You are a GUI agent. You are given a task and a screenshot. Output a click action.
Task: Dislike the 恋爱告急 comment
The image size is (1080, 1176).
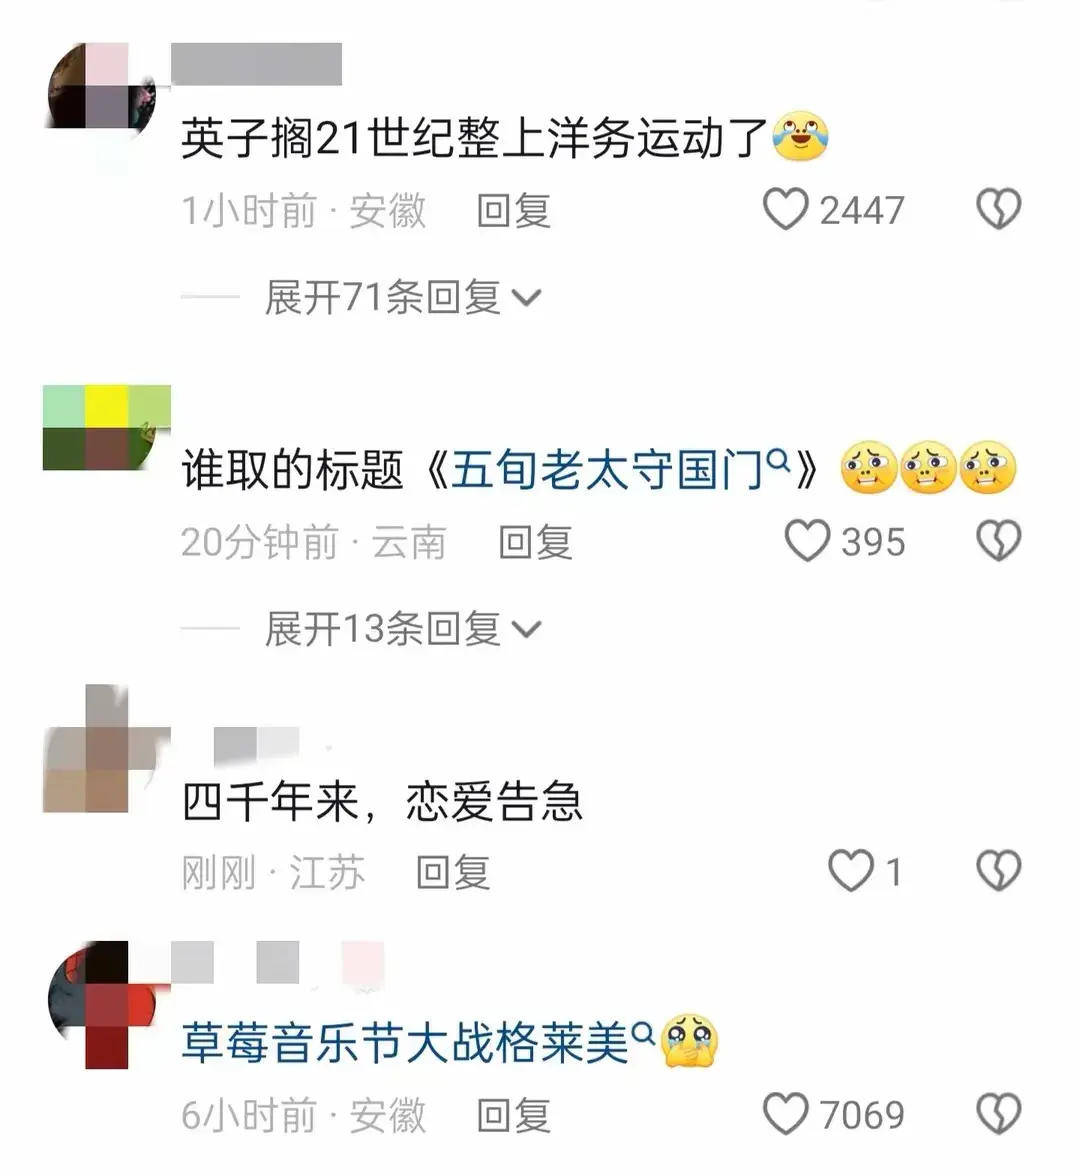(998, 871)
